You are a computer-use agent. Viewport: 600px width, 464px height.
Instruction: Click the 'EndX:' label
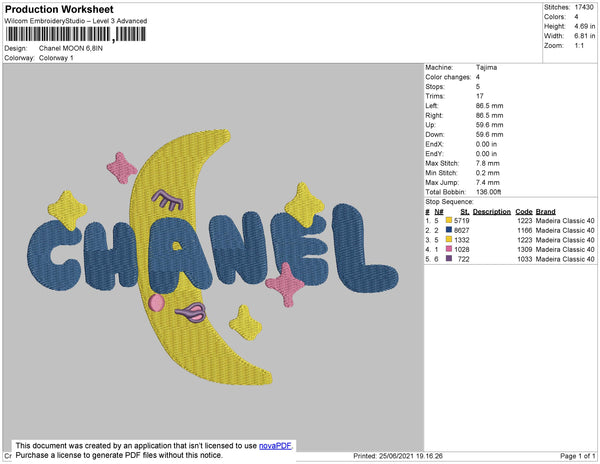[x=434, y=144]
